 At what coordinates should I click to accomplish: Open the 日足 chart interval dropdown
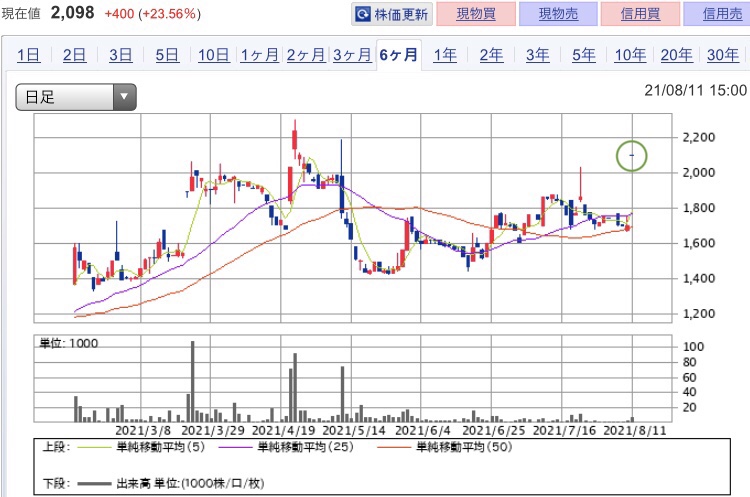76,97
